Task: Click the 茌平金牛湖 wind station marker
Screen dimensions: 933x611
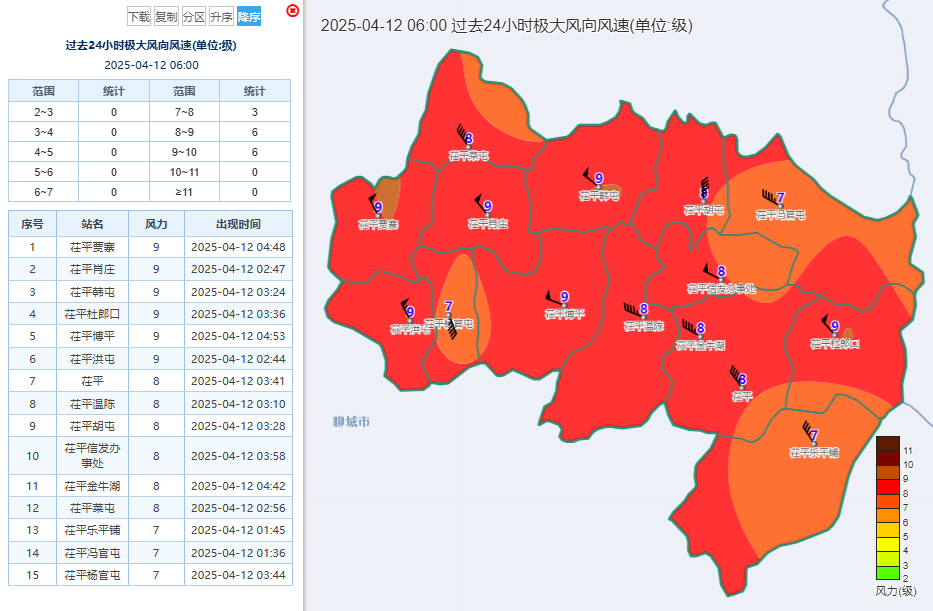Action: 700,337
